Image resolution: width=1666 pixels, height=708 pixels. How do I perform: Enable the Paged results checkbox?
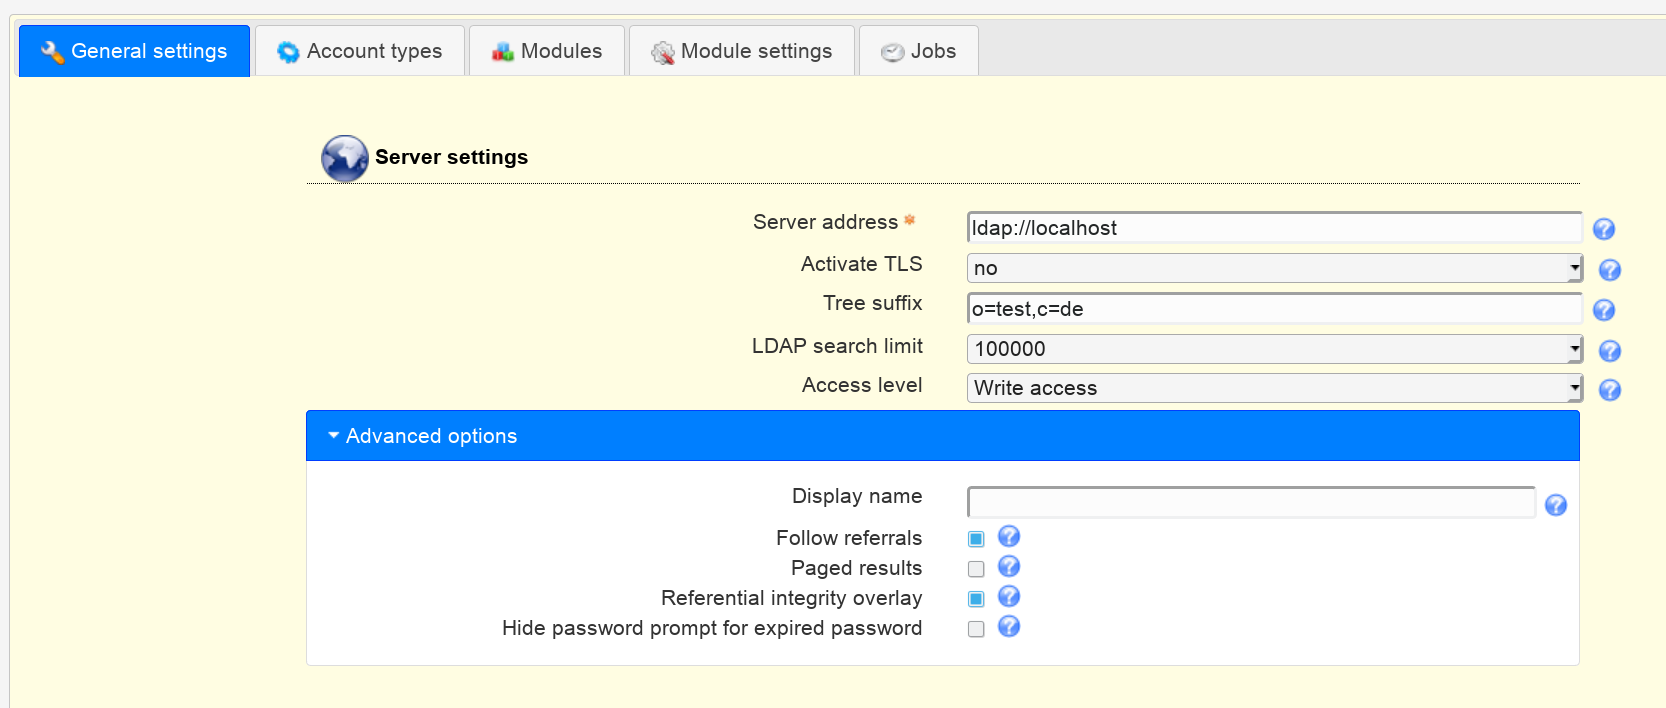point(976,569)
